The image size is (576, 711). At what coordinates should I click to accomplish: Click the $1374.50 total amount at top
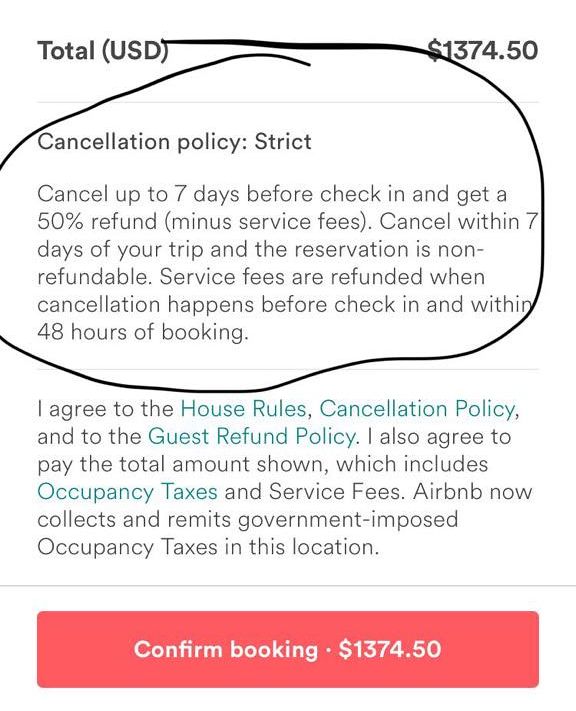tap(483, 50)
